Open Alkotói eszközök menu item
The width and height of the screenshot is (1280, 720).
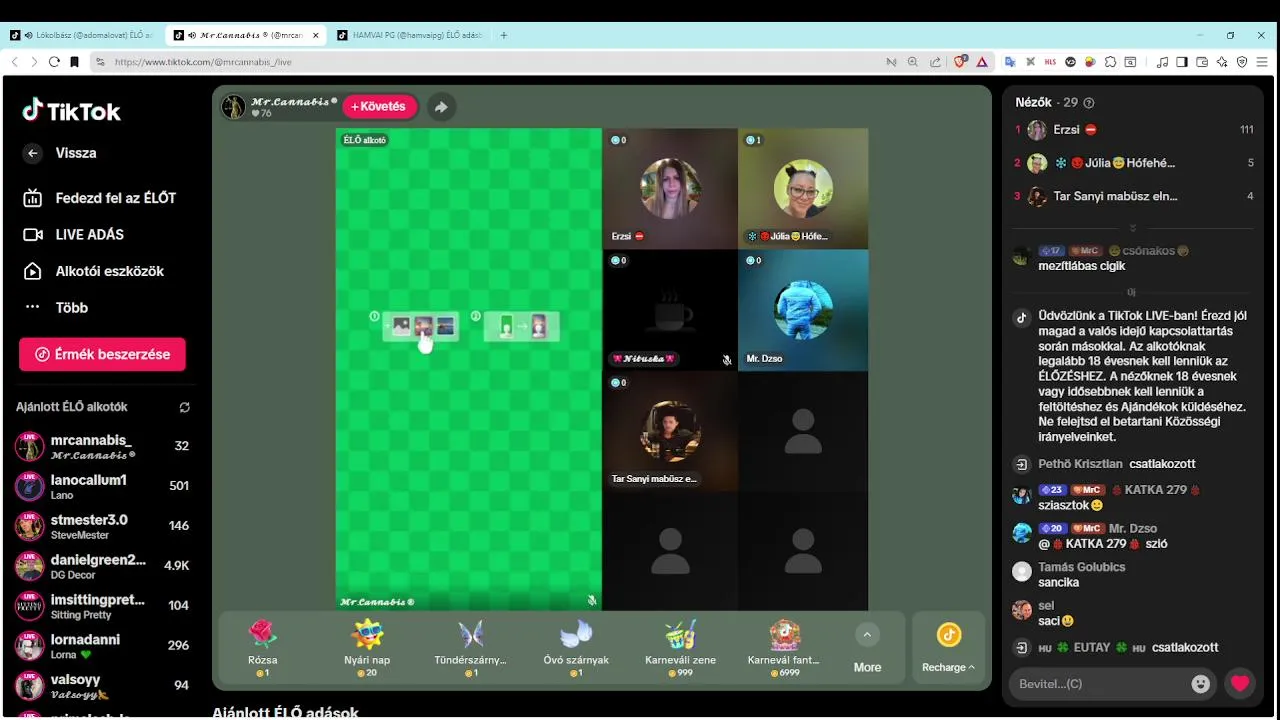click(95, 271)
